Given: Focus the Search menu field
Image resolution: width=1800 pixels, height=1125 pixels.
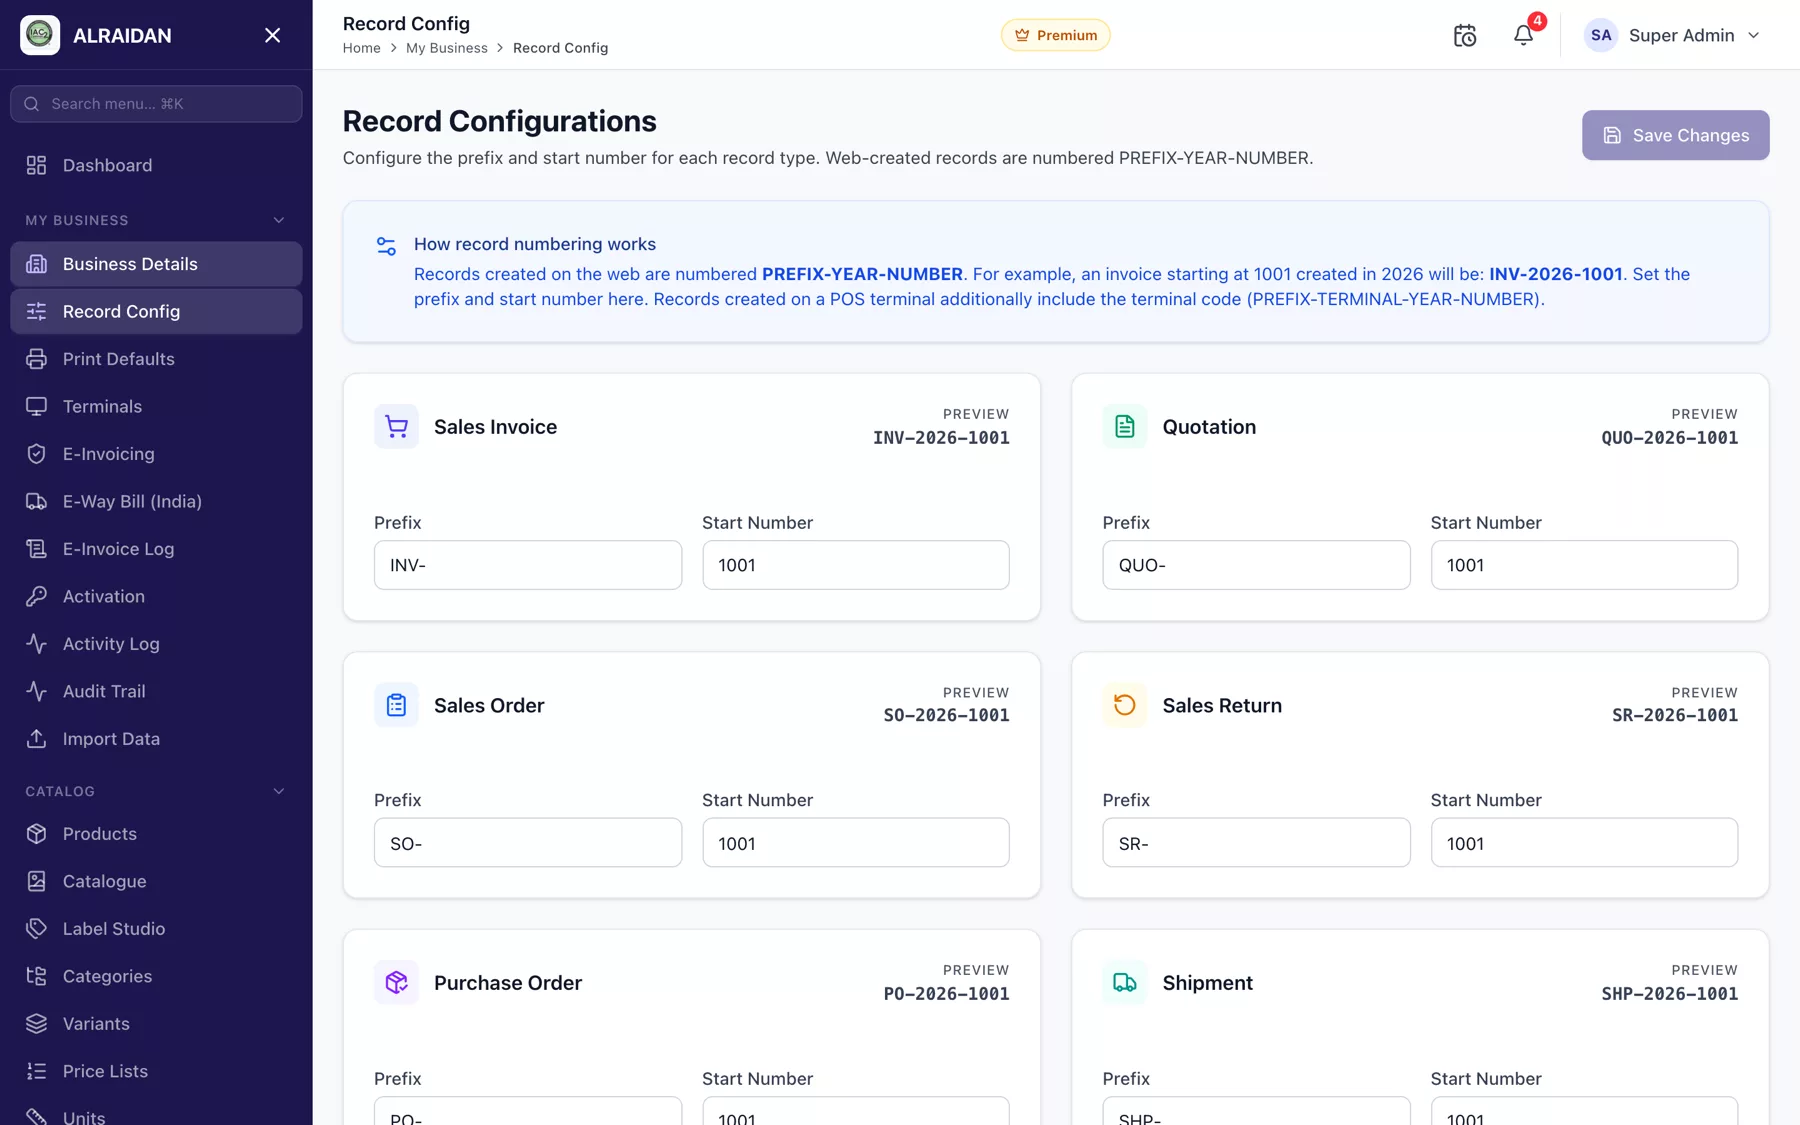Looking at the screenshot, I should point(156,104).
